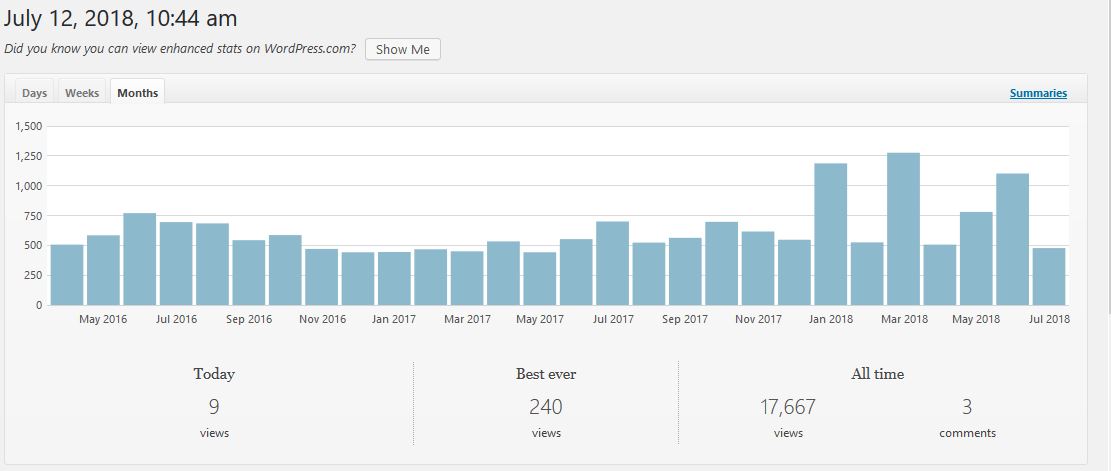Click the March 2018 bar in chart
This screenshot has height=471, width=1111.
(x=903, y=229)
